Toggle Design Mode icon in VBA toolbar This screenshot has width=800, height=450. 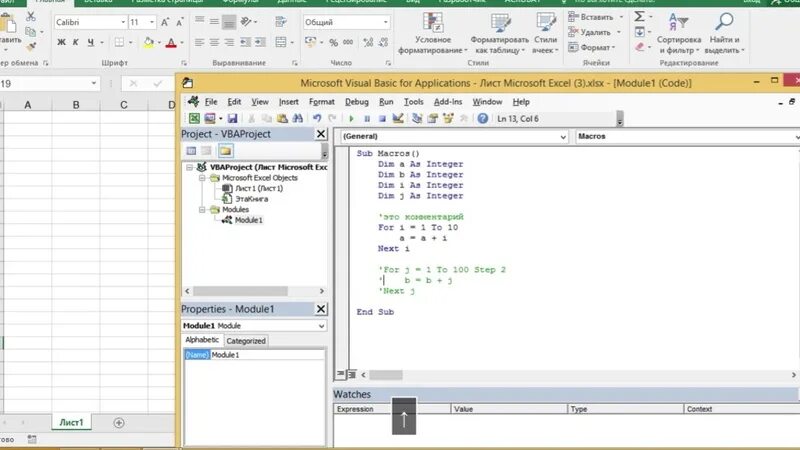click(x=398, y=118)
